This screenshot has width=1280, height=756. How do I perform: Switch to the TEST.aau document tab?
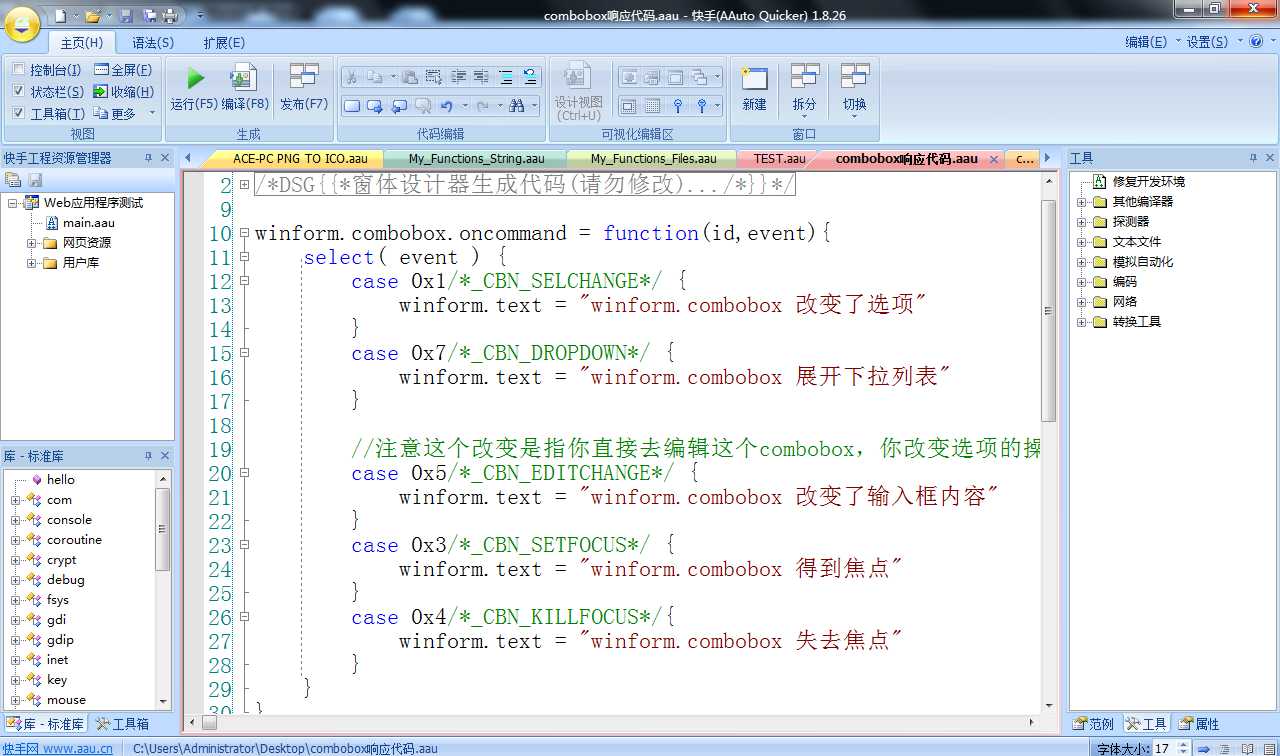(779, 159)
